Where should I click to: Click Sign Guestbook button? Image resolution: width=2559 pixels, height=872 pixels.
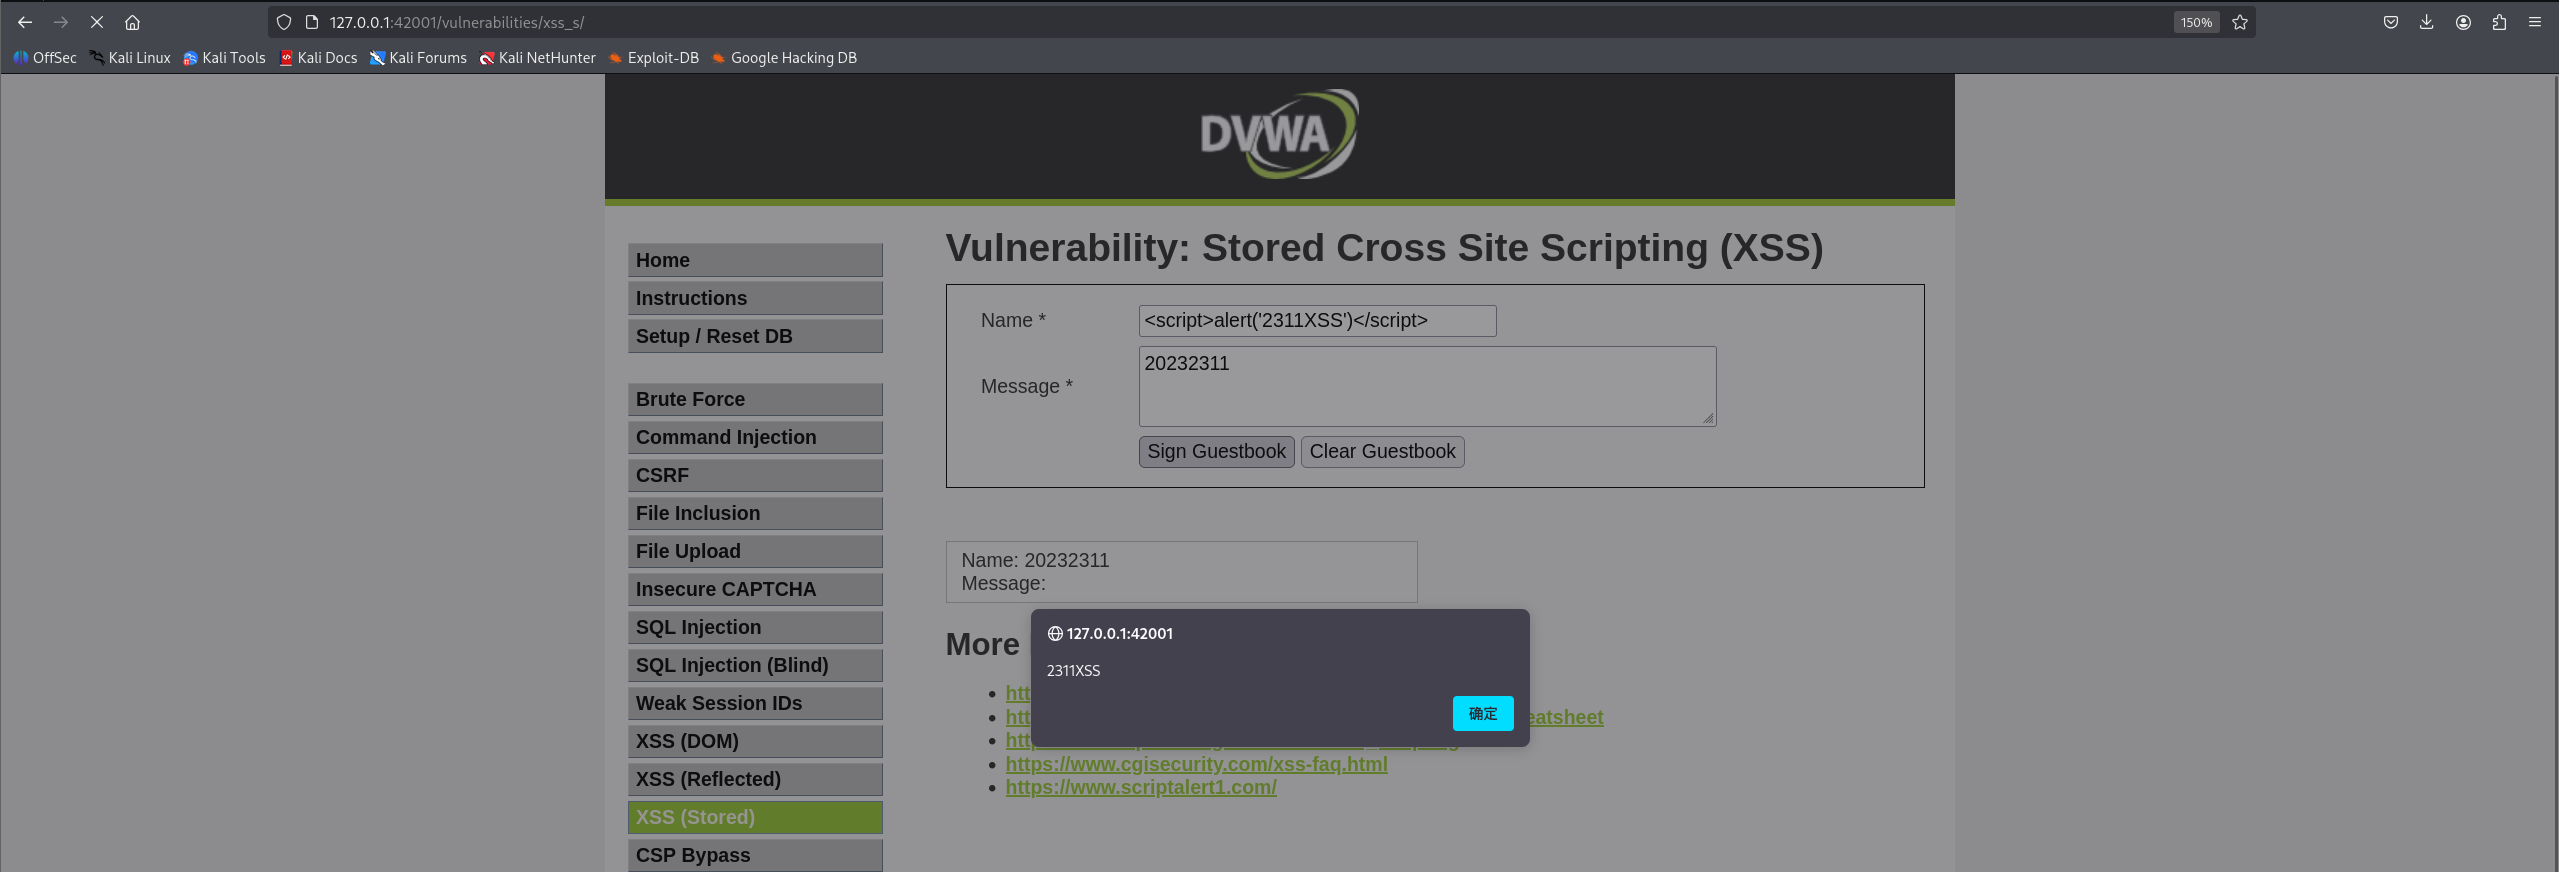point(1216,452)
